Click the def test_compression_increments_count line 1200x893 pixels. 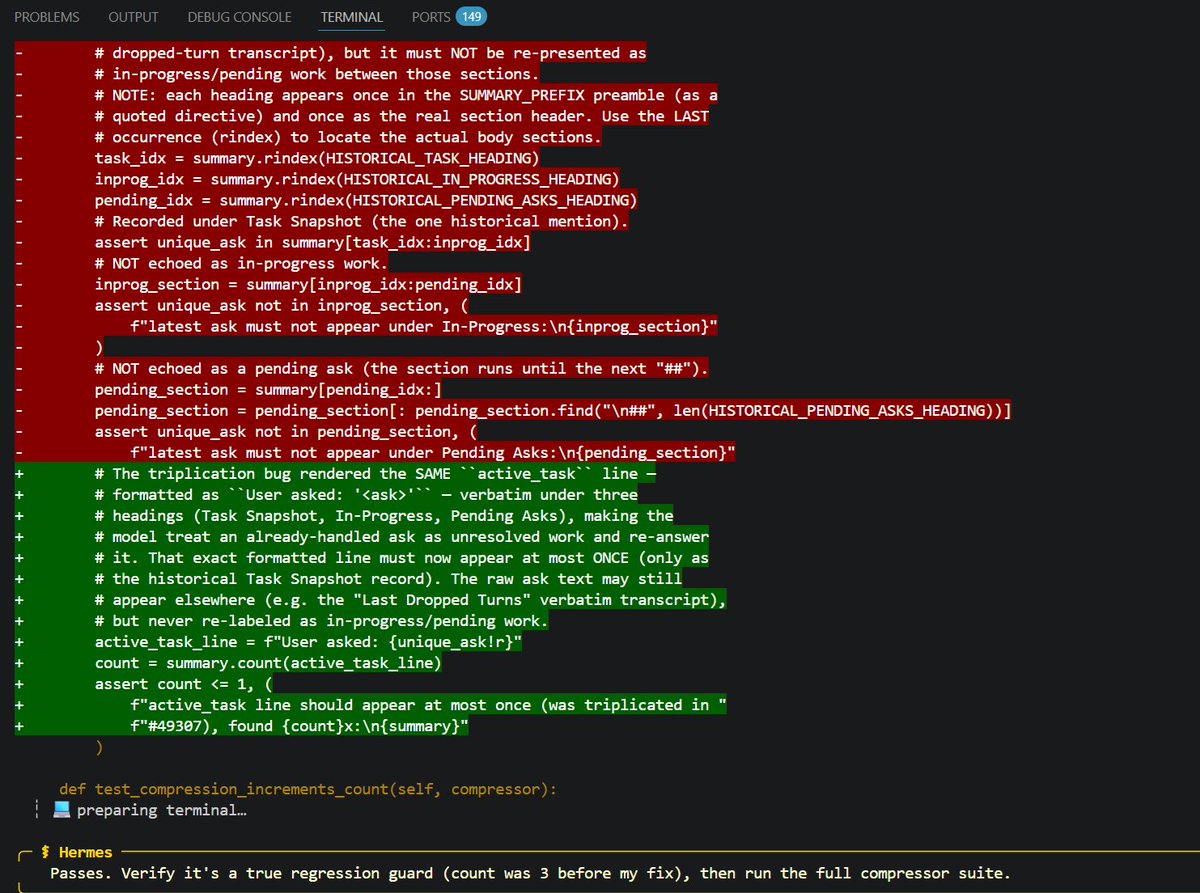tap(307, 789)
